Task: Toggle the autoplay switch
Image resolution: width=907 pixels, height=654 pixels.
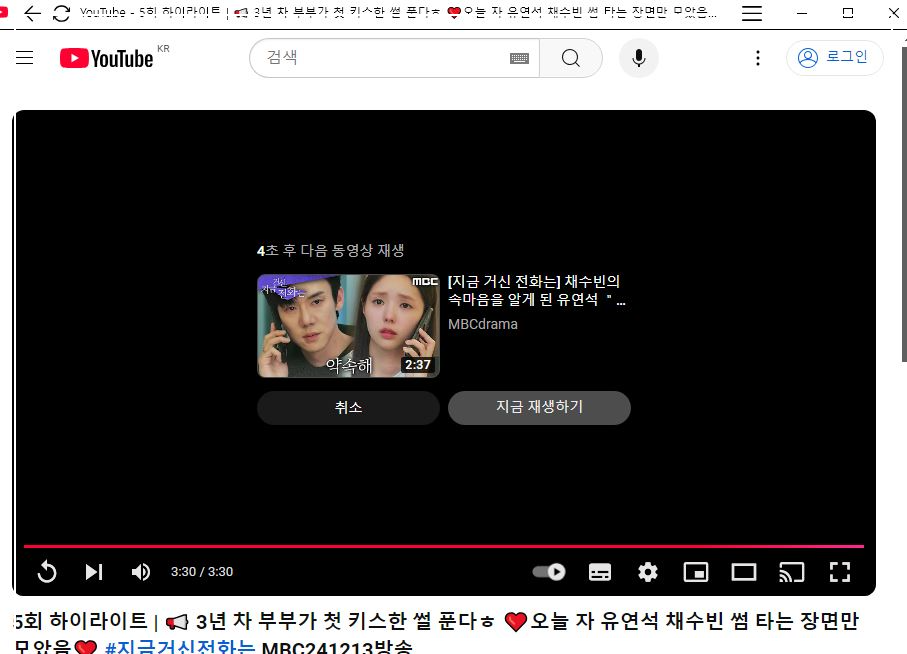Action: (549, 572)
